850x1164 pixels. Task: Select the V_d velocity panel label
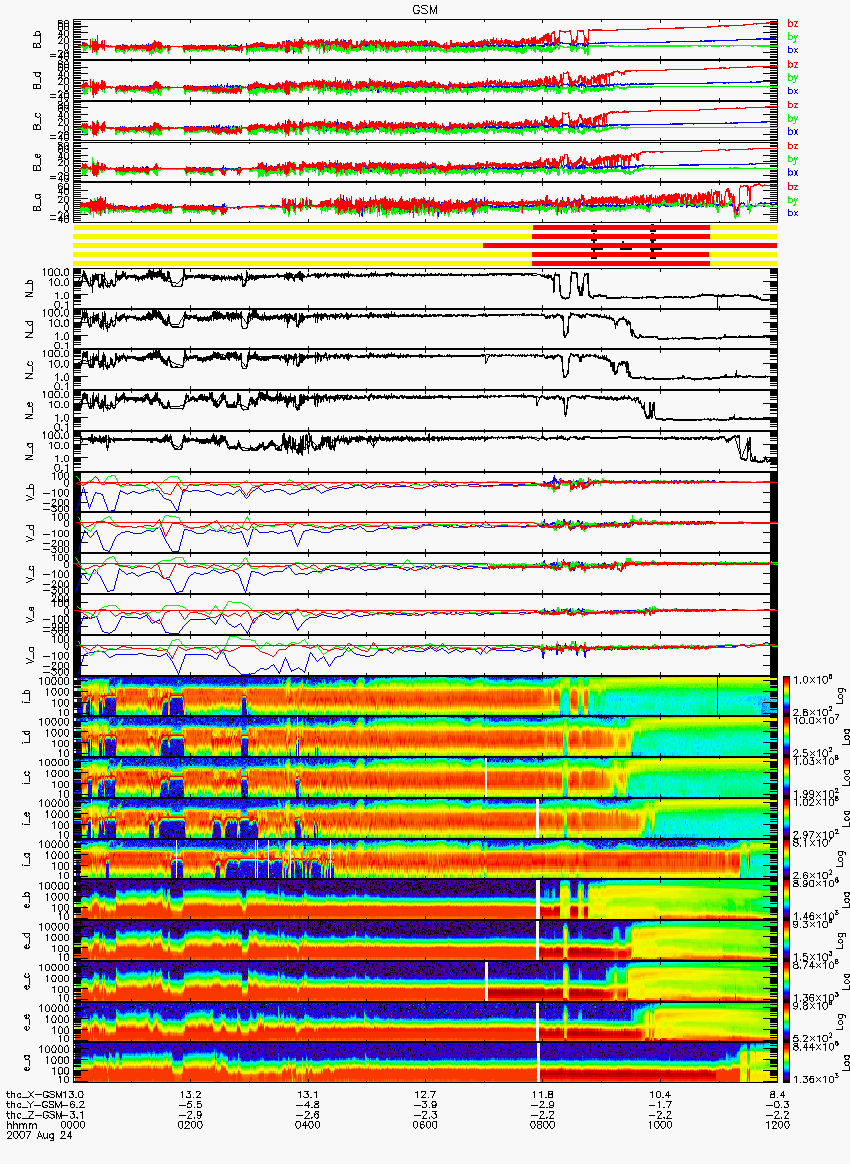pos(30,531)
